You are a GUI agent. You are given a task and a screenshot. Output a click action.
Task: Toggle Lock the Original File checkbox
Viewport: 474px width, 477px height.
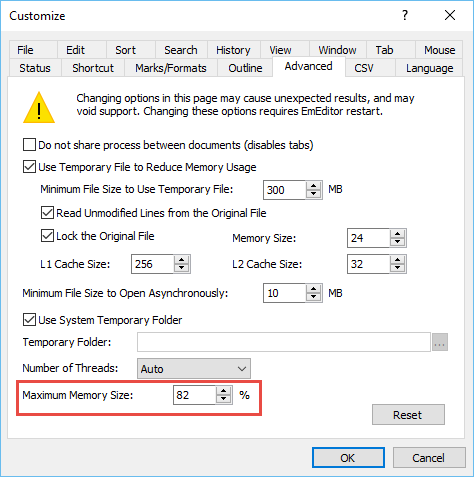47,236
